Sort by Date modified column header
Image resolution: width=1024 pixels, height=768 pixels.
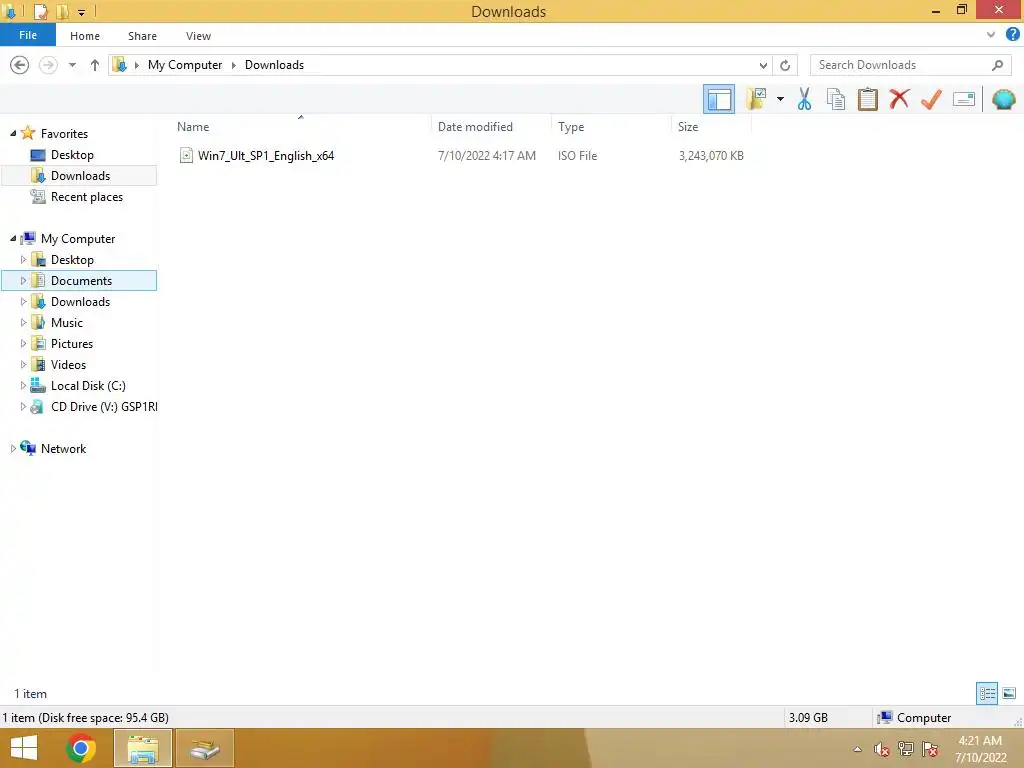(x=475, y=127)
